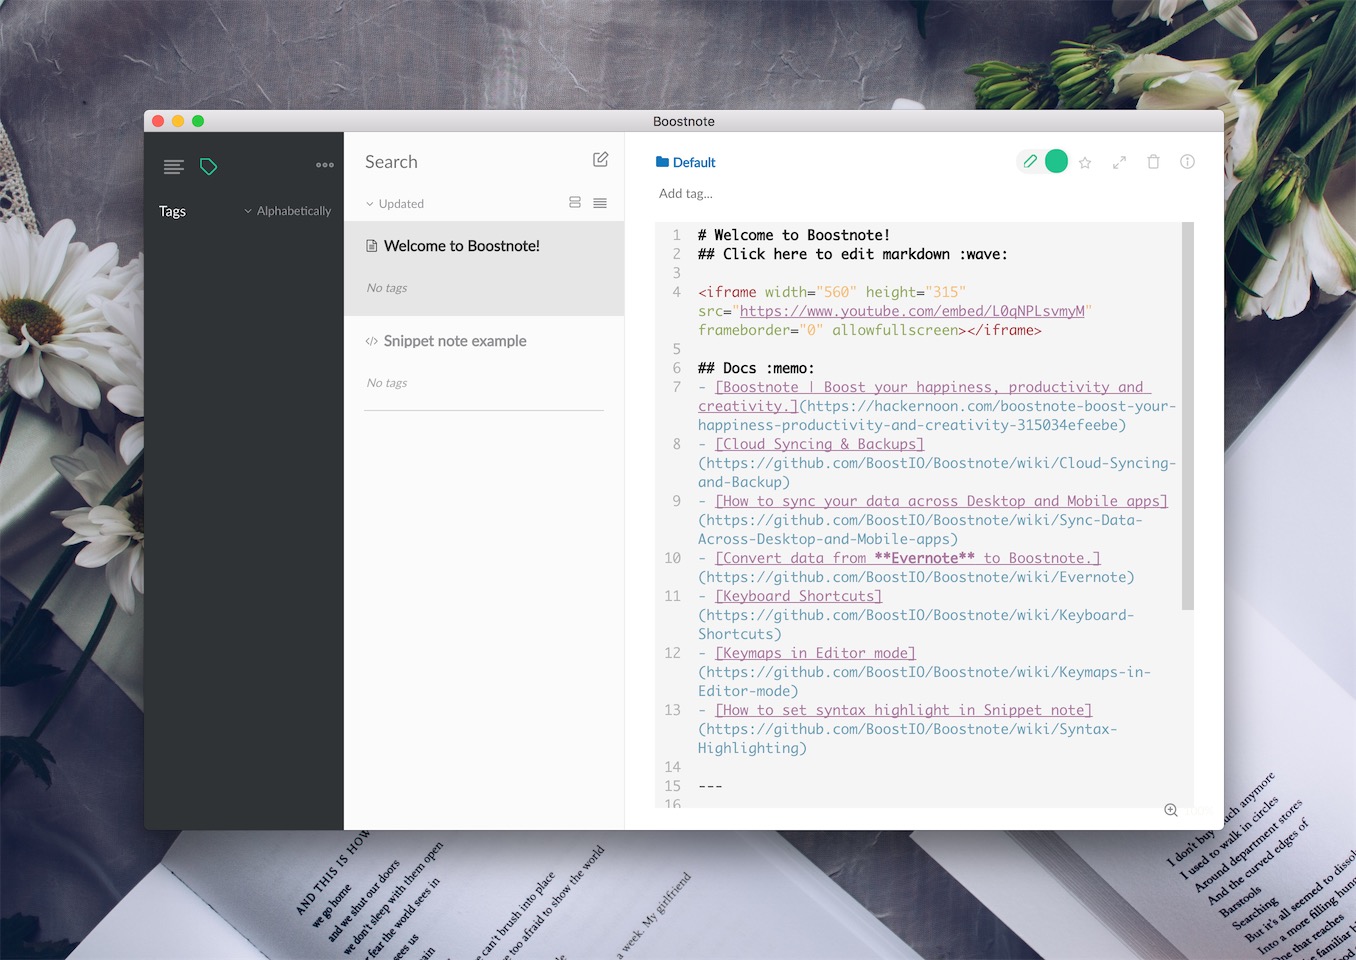This screenshot has width=1356, height=960.
Task: Click the '## Docs :memo:' line
Action: (756, 368)
